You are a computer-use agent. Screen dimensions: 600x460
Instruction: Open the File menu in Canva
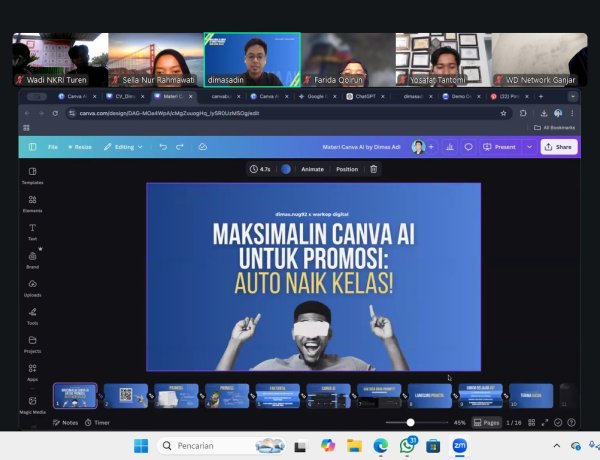coord(53,147)
